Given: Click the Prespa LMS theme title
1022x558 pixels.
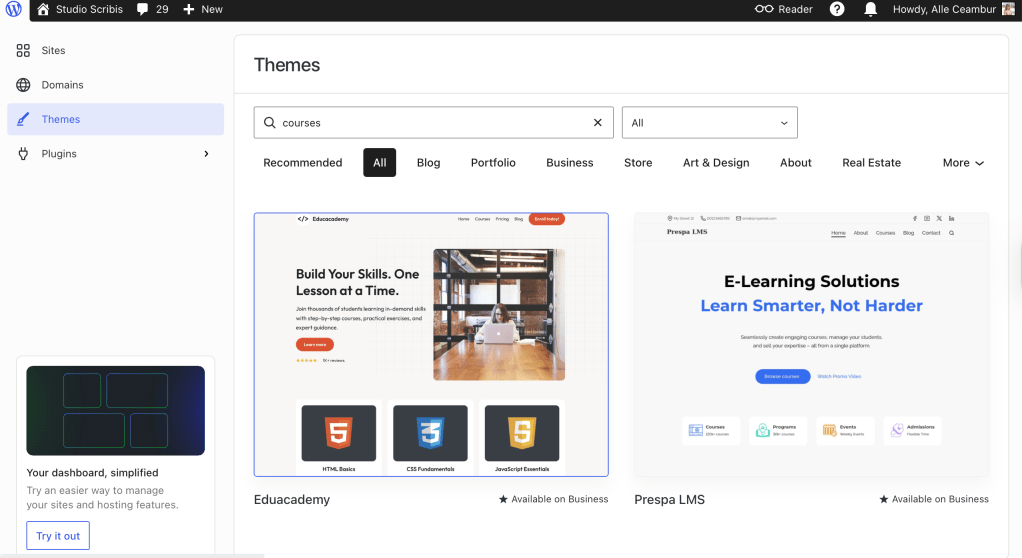Looking at the screenshot, I should (x=669, y=499).
